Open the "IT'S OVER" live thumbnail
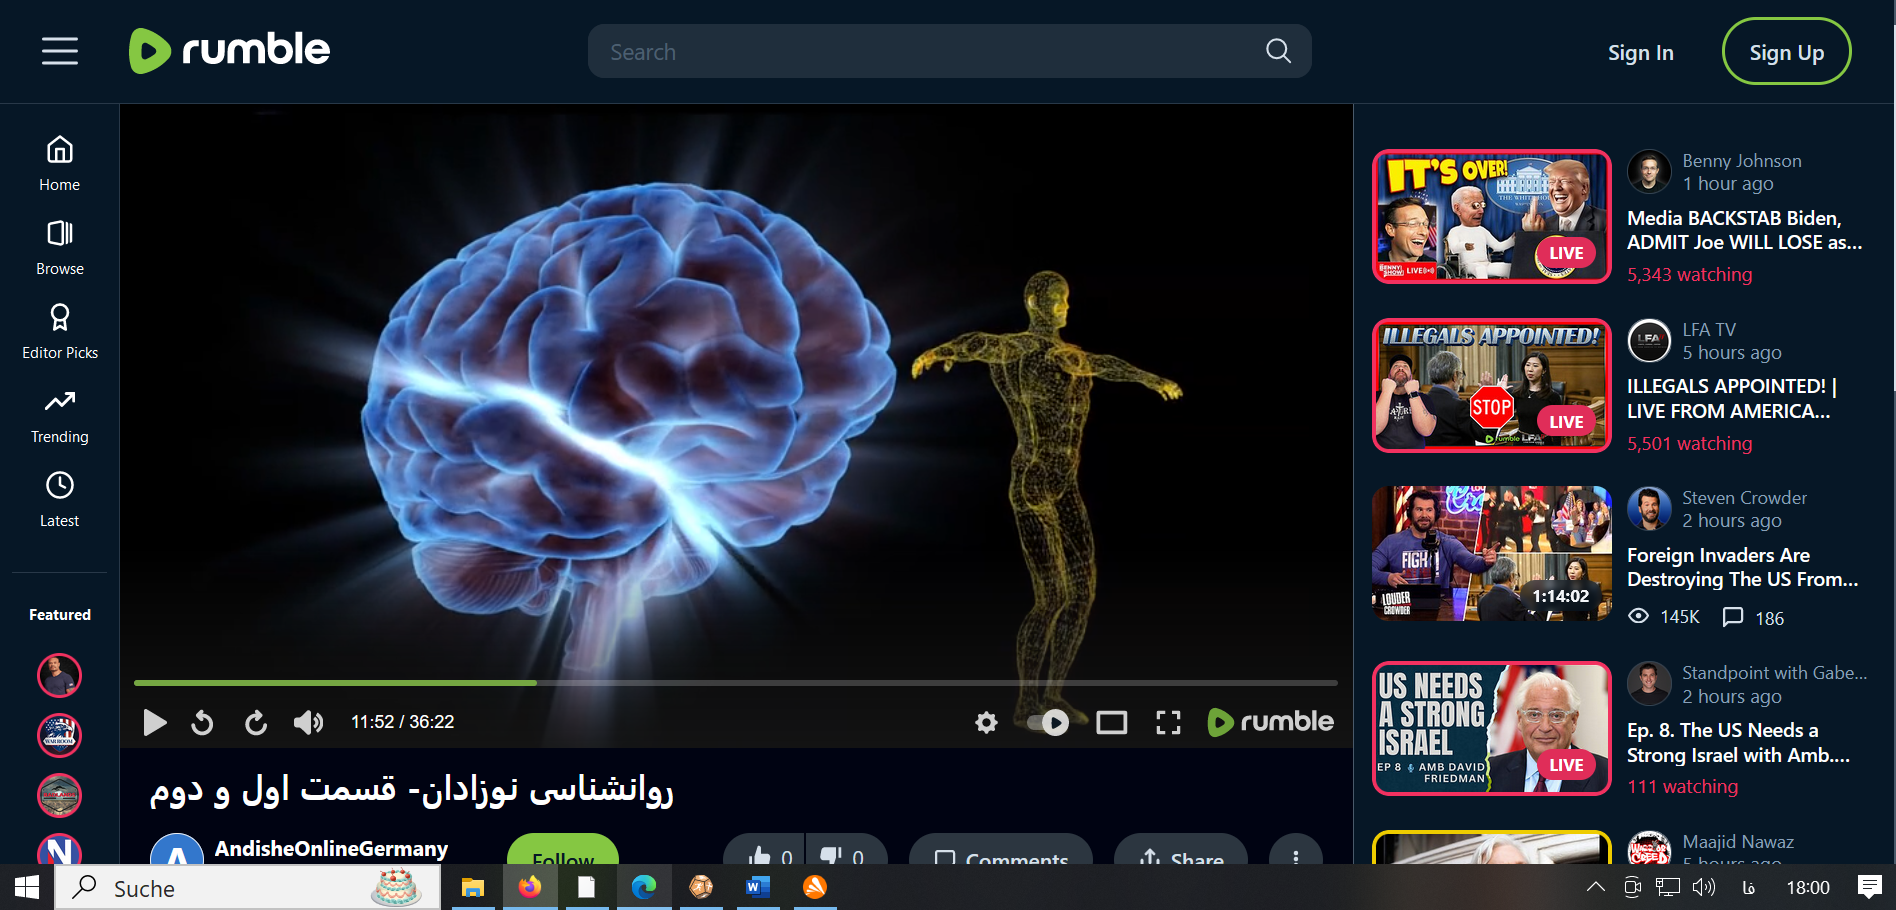This screenshot has height=910, width=1896. (1491, 216)
